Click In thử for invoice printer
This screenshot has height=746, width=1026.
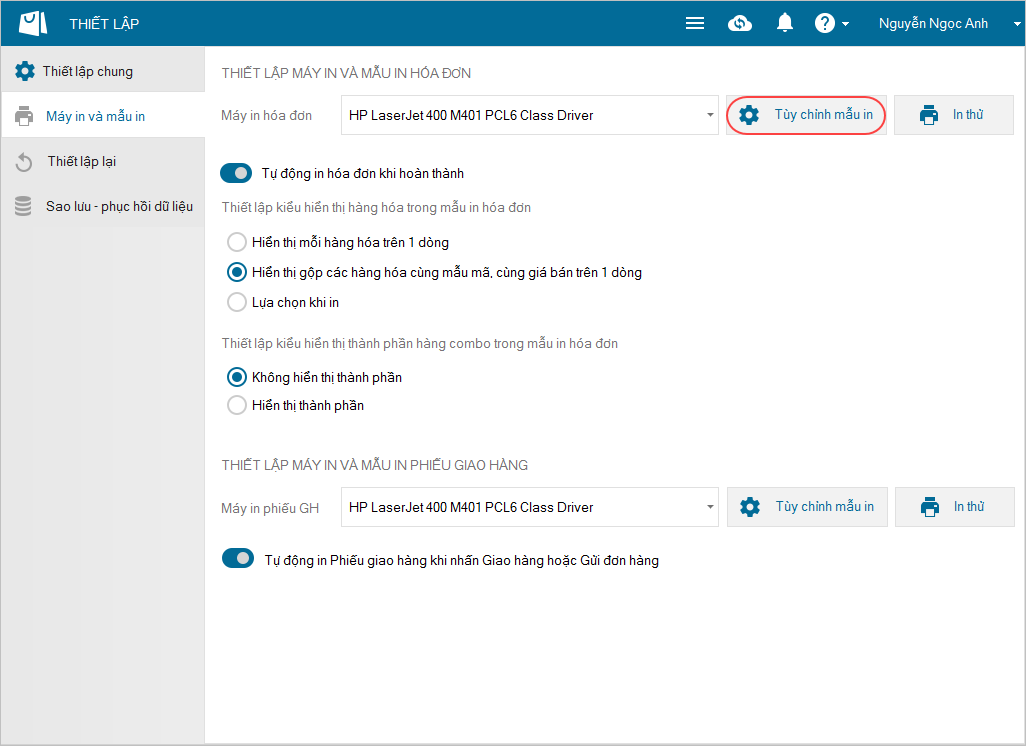[953, 115]
